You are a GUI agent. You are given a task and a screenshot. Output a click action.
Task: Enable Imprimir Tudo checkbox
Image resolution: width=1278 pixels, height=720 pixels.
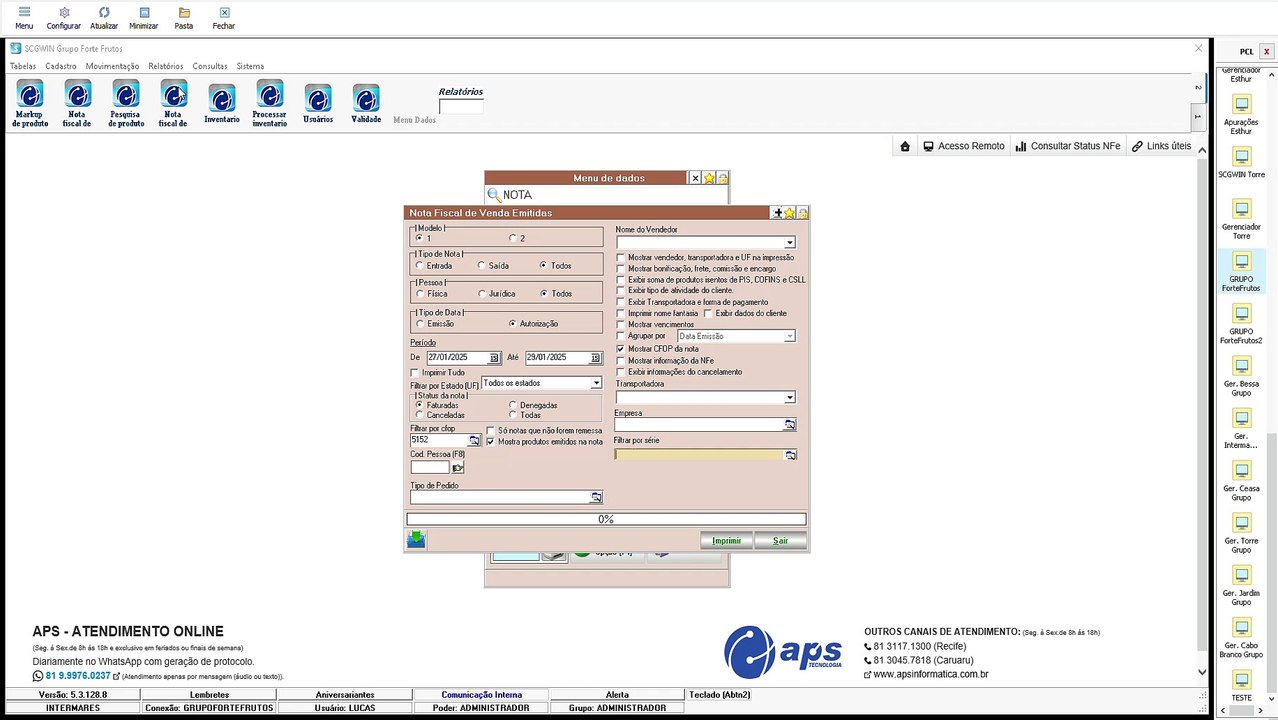coord(415,373)
